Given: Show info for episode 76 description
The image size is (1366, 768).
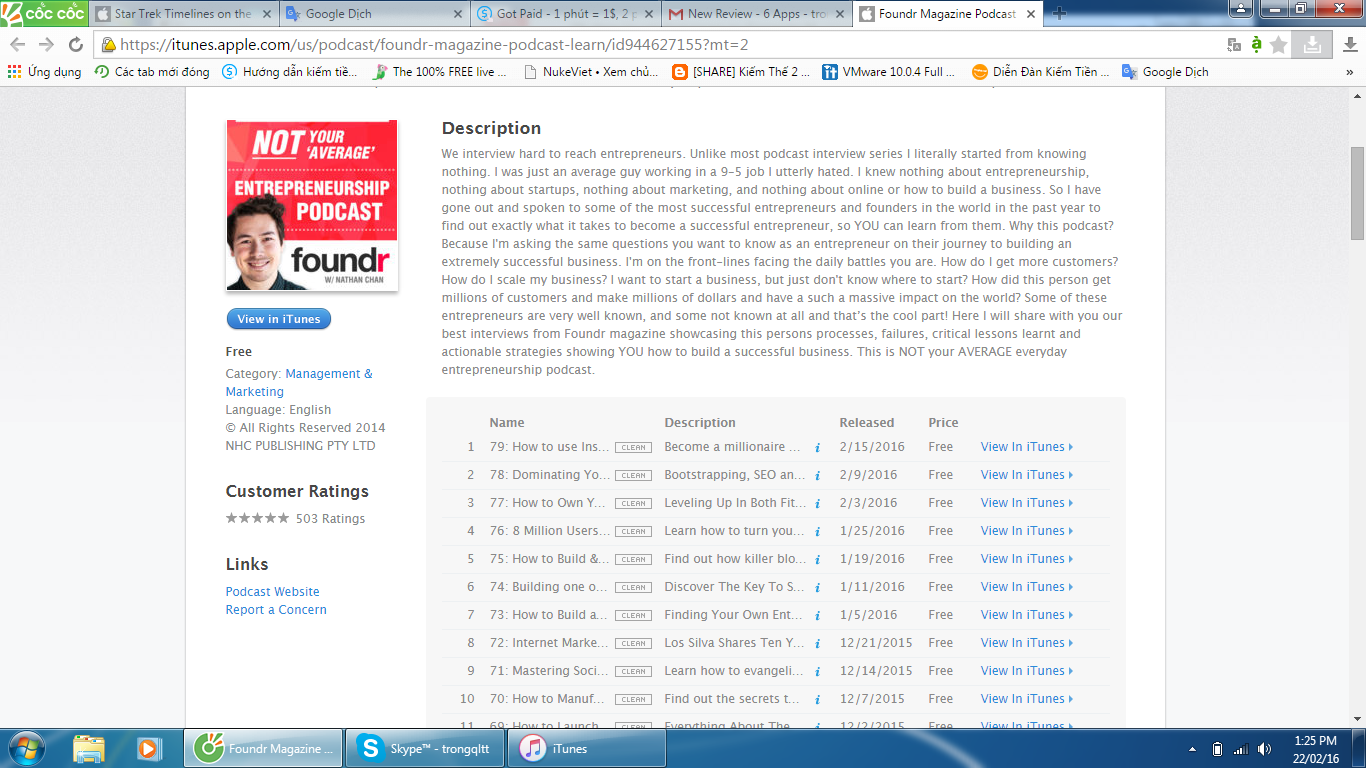Looking at the screenshot, I should (x=817, y=532).
